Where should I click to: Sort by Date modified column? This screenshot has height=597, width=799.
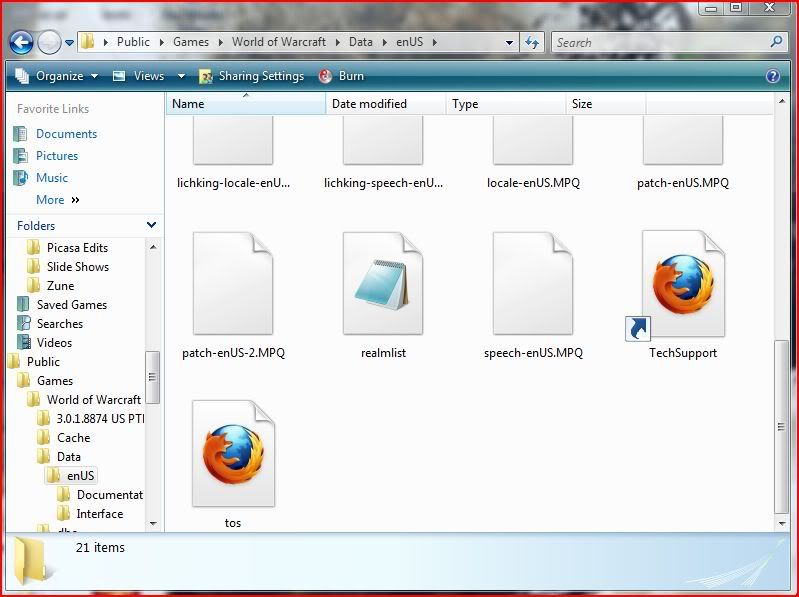(386, 104)
